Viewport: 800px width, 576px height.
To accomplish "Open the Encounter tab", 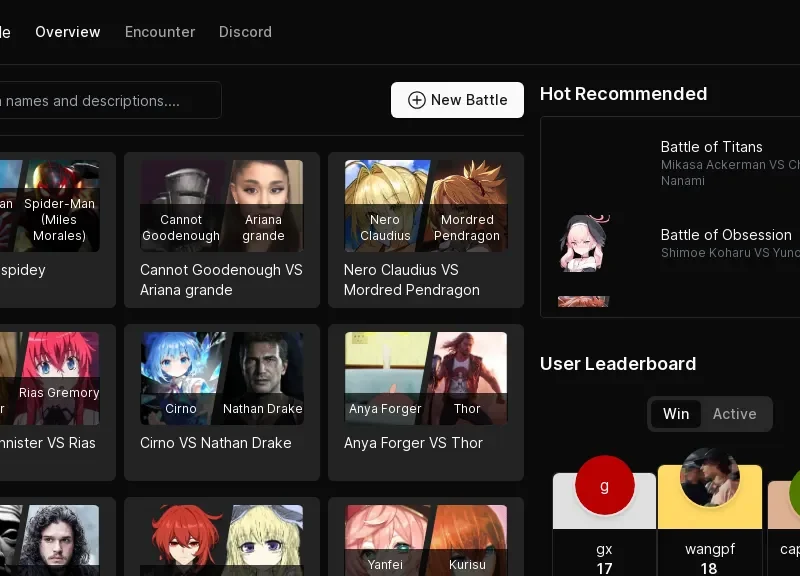I will (x=160, y=32).
